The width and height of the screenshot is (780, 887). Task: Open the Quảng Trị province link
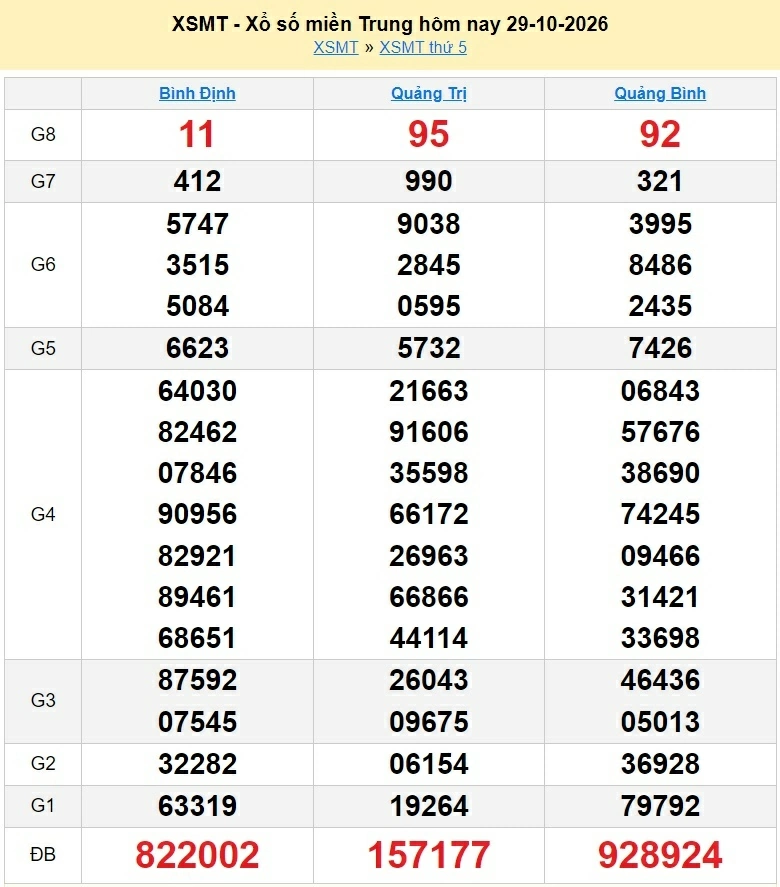(429, 93)
